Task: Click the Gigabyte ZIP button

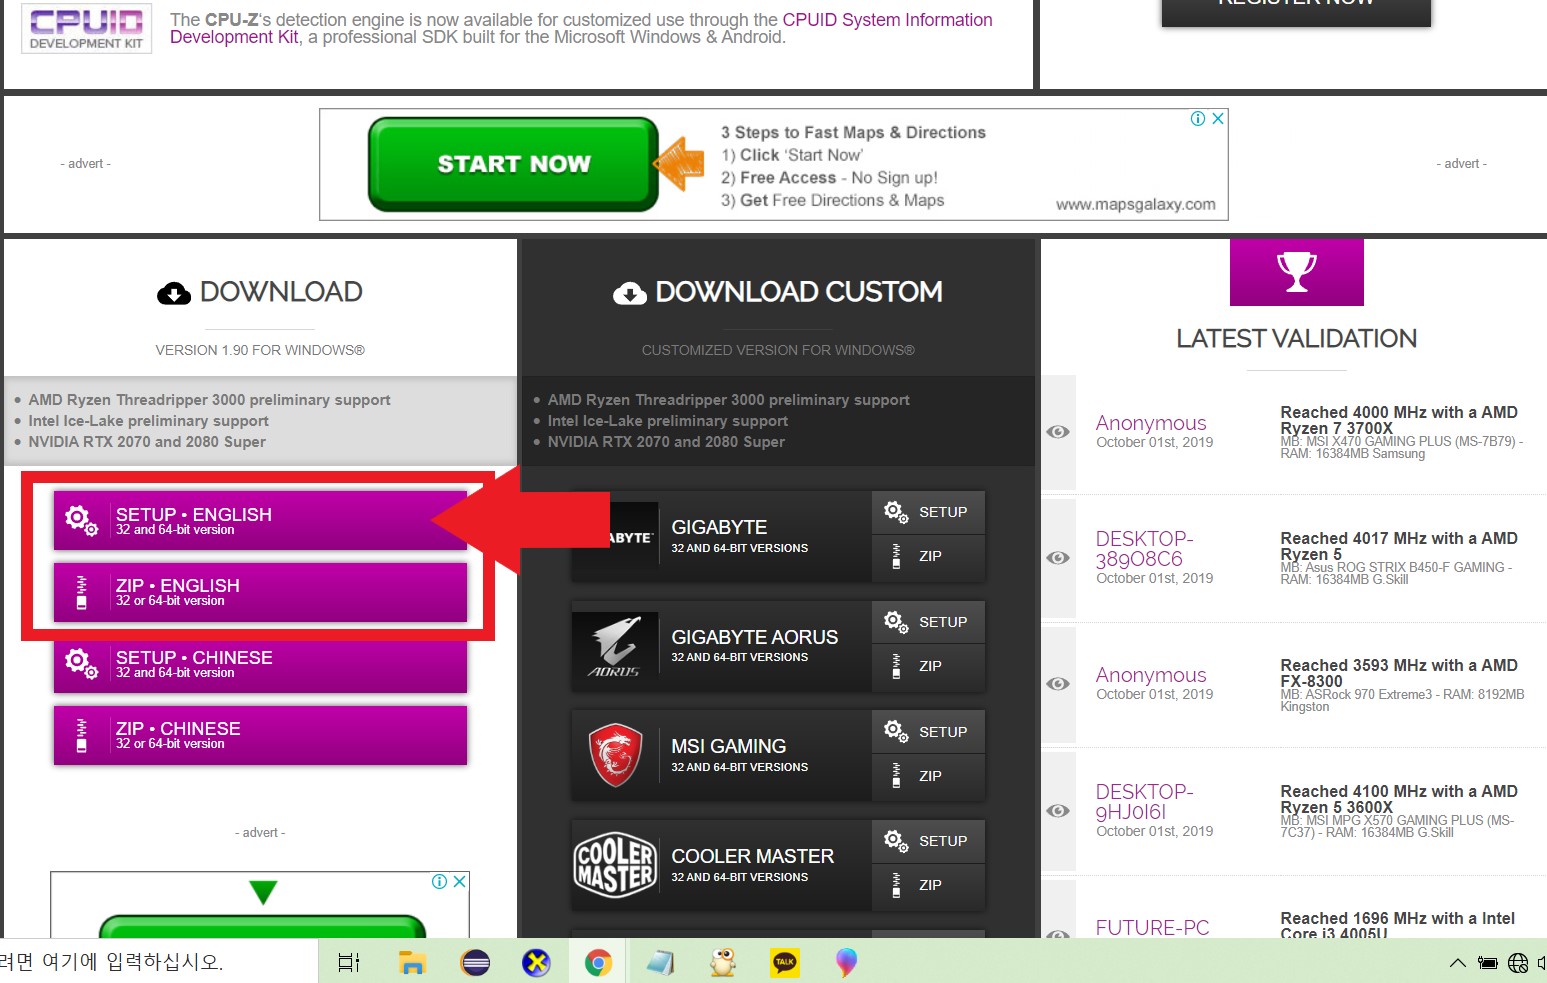Action: point(928,557)
